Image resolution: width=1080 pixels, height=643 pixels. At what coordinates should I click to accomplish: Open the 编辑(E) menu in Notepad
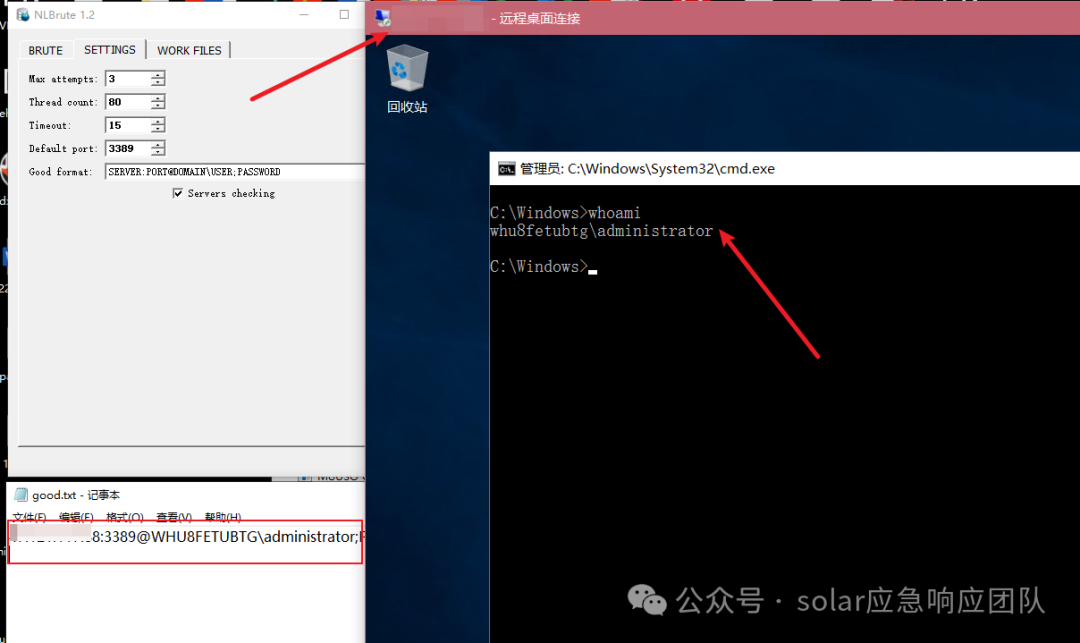pyautogui.click(x=76, y=516)
